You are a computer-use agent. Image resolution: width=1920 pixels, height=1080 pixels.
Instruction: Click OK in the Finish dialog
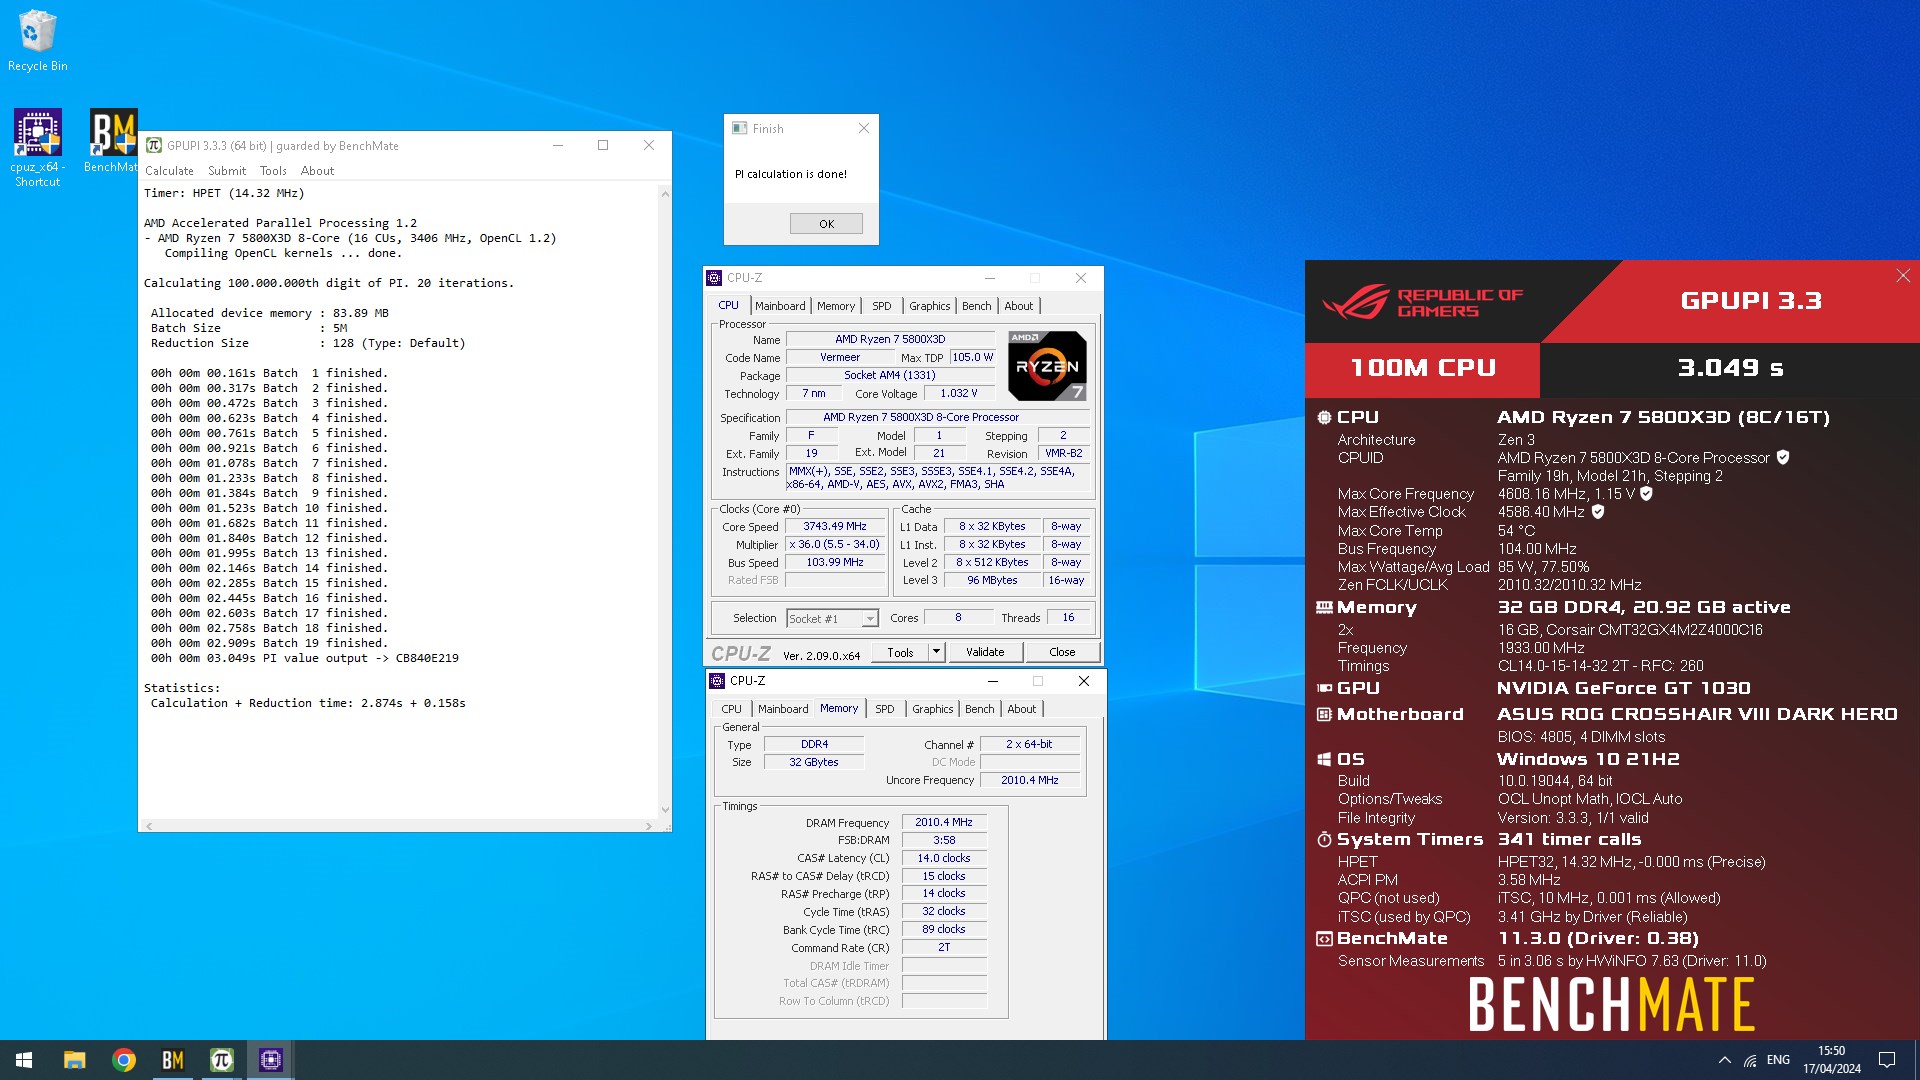(x=826, y=224)
